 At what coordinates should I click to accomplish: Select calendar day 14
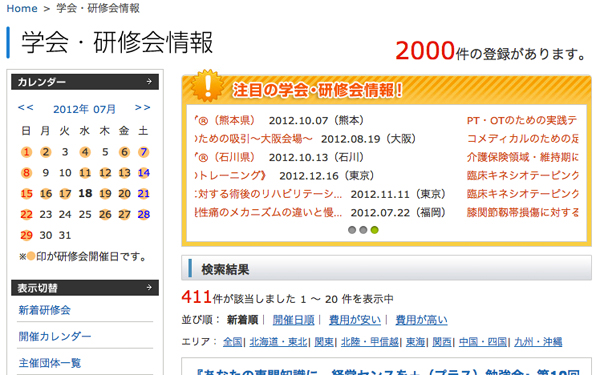pos(143,173)
